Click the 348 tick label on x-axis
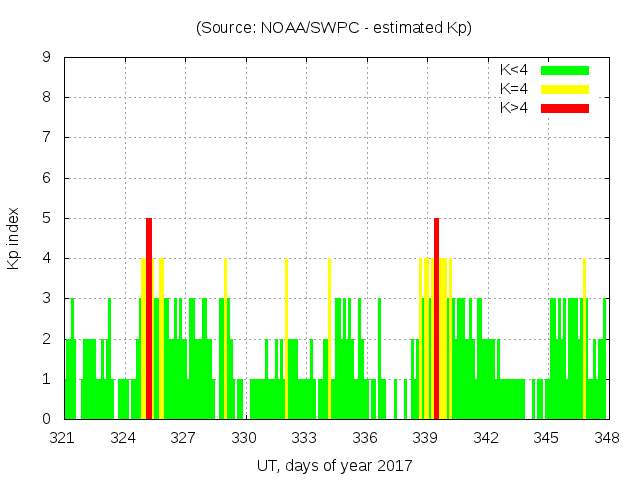 click(606, 438)
